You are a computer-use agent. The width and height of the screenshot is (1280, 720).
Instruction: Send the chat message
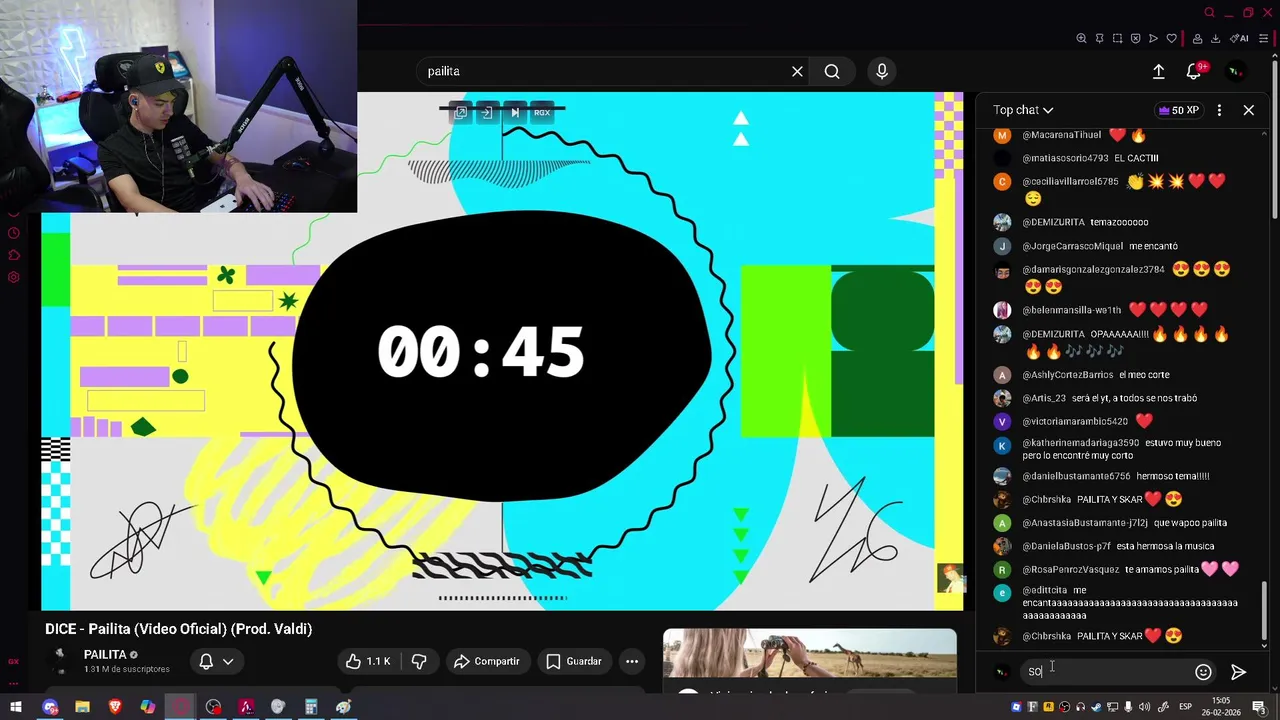[x=1238, y=672]
